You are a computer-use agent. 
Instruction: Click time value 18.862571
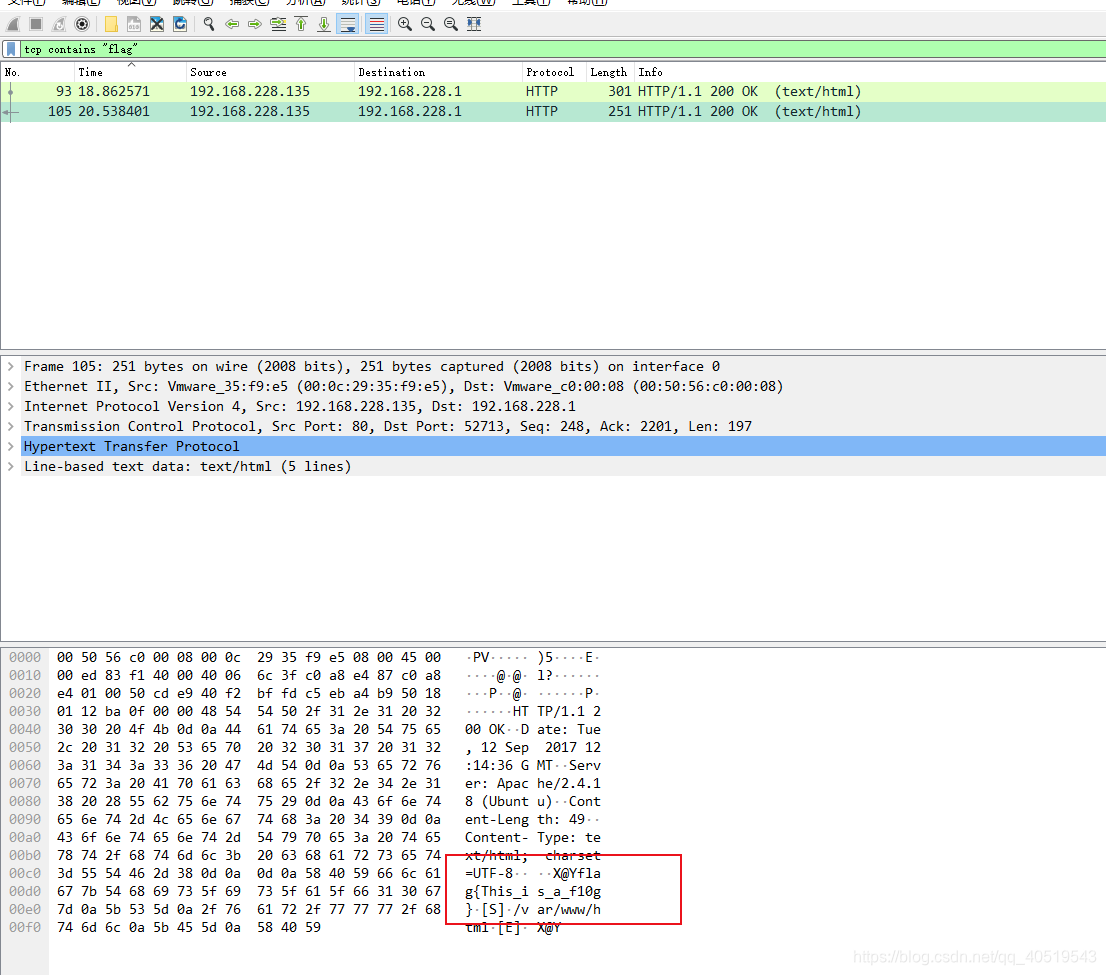(x=114, y=92)
